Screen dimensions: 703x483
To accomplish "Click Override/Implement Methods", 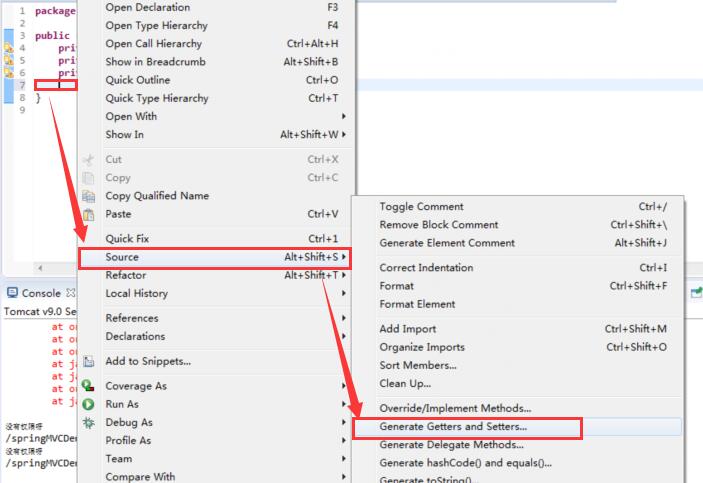I will click(455, 408).
